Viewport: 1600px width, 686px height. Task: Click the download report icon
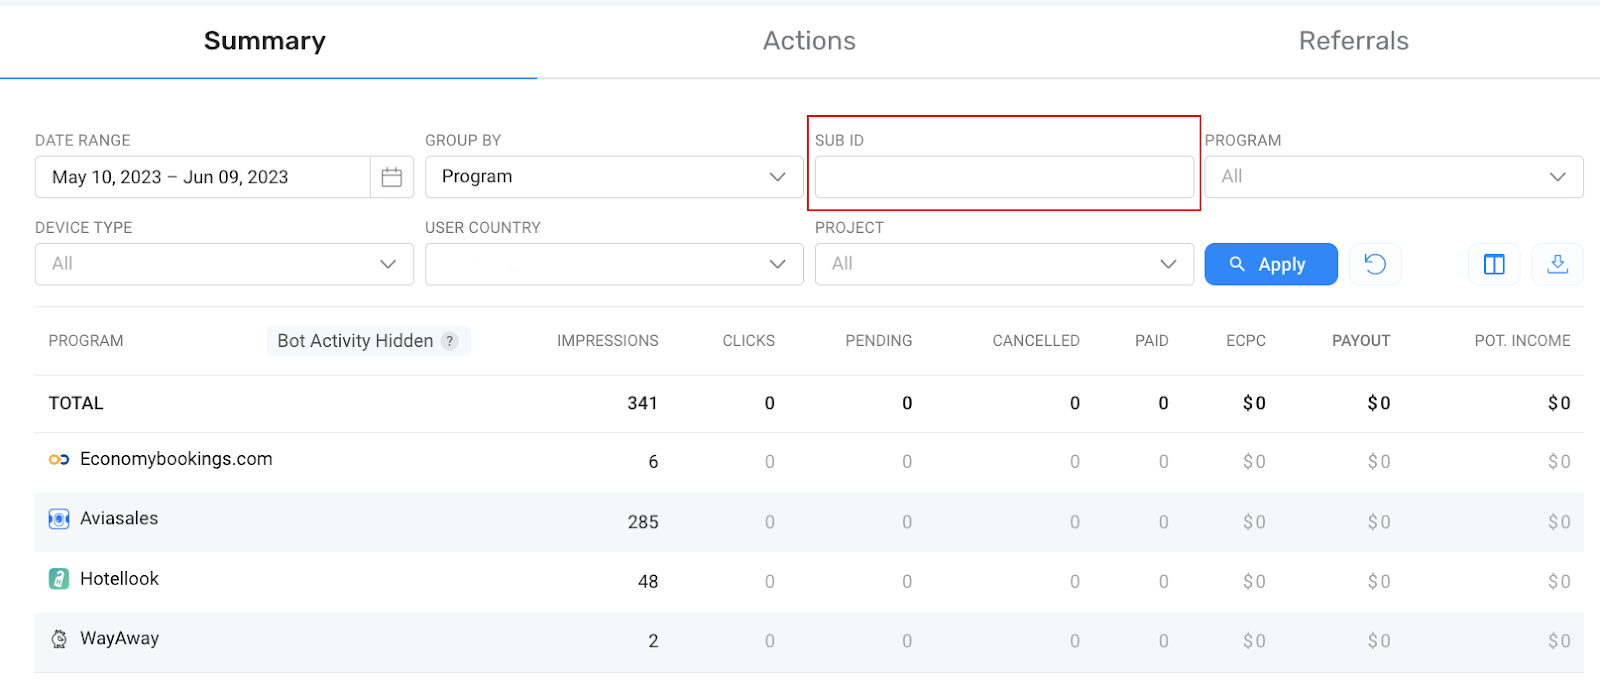click(1557, 264)
